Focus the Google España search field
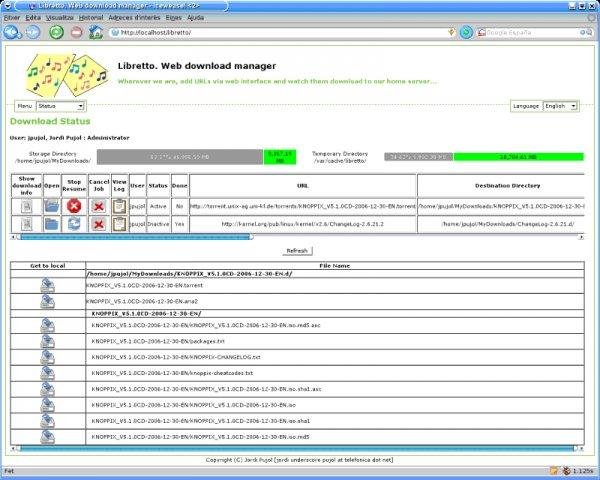 pyautogui.click(x=532, y=33)
